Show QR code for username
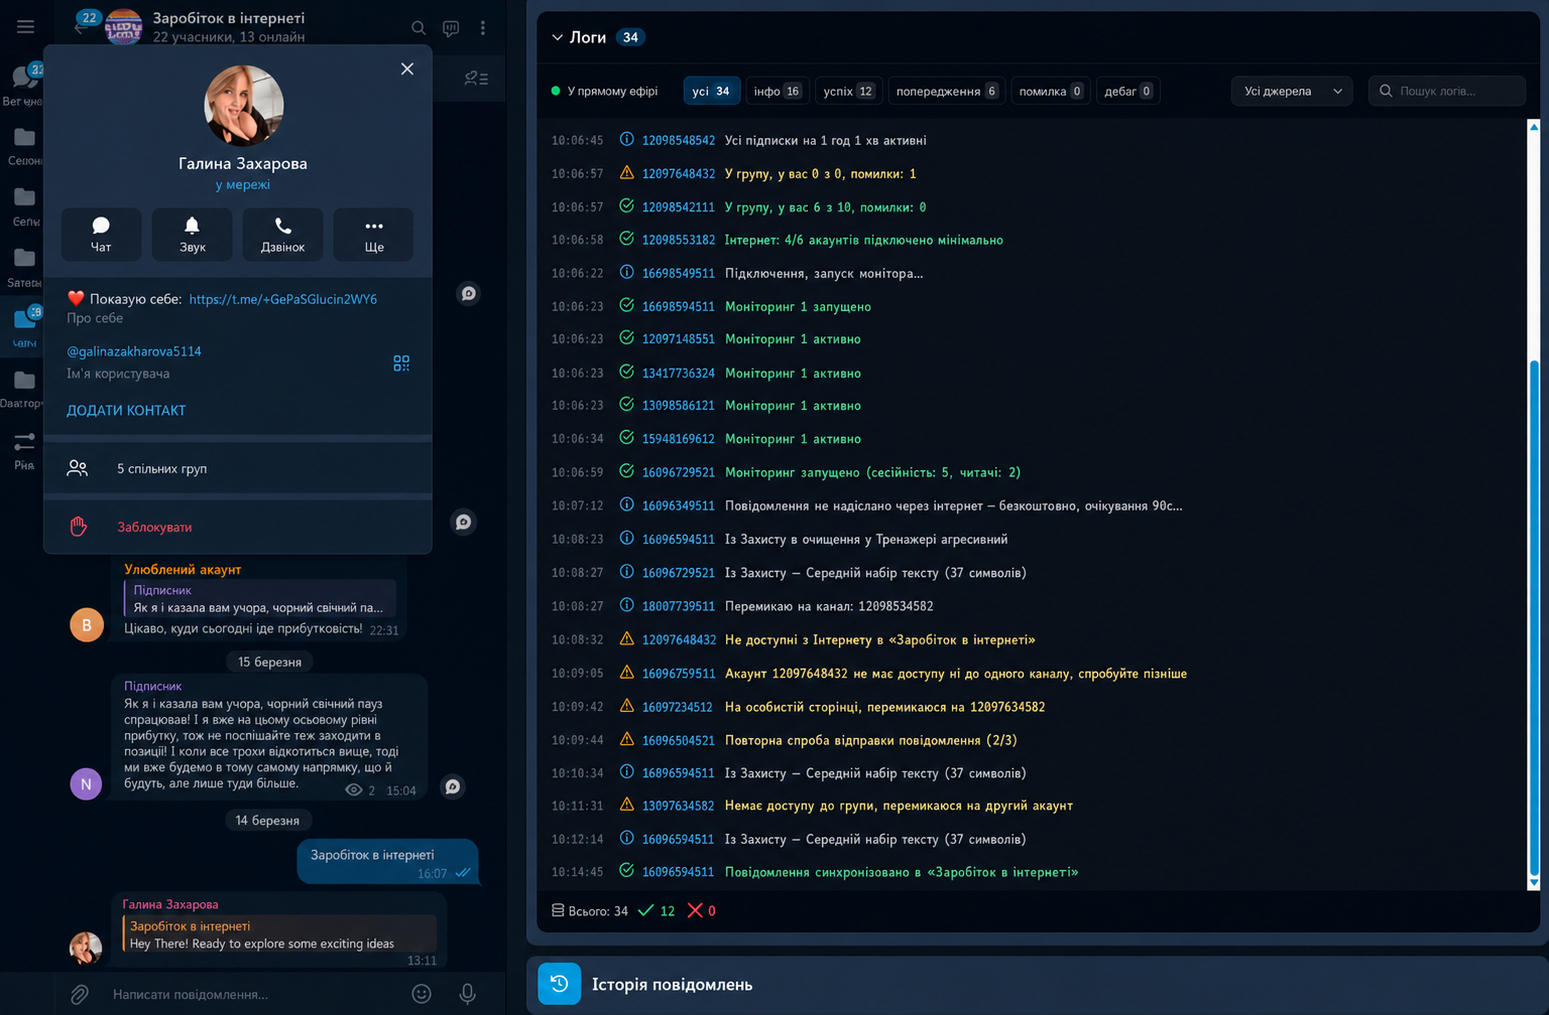This screenshot has width=1549, height=1015. coord(401,363)
